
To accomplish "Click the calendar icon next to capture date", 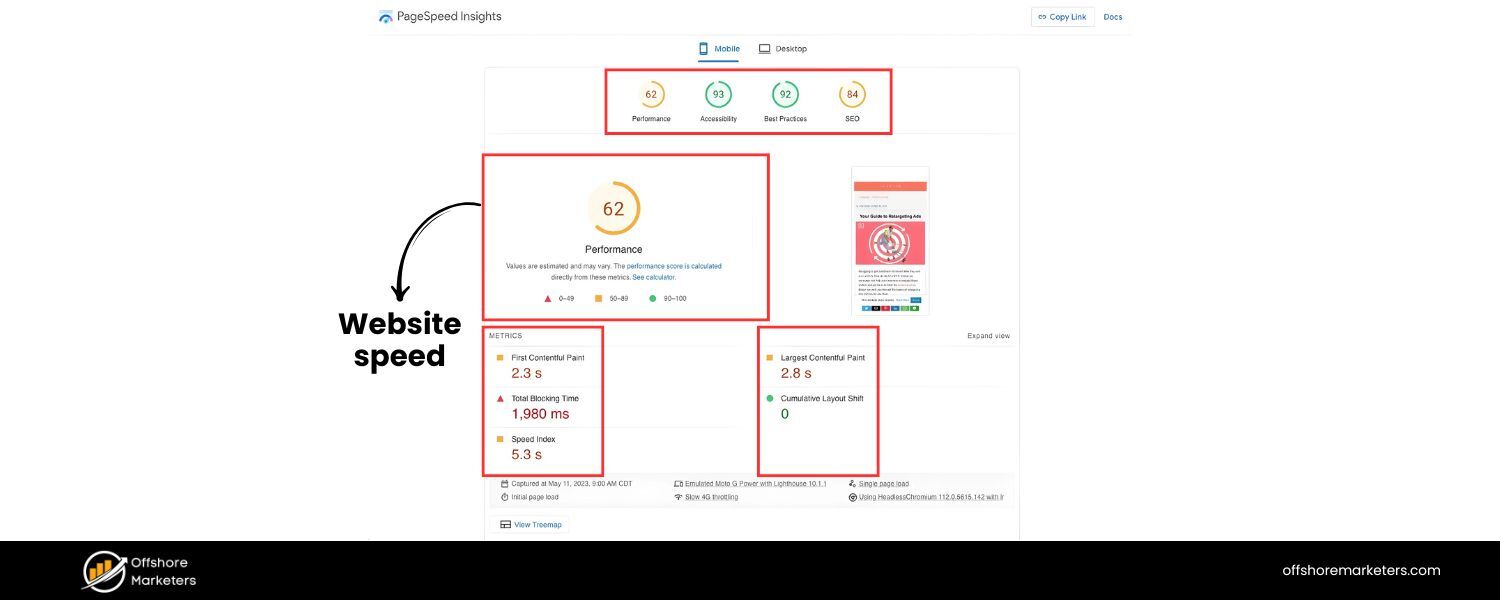I will coord(504,483).
